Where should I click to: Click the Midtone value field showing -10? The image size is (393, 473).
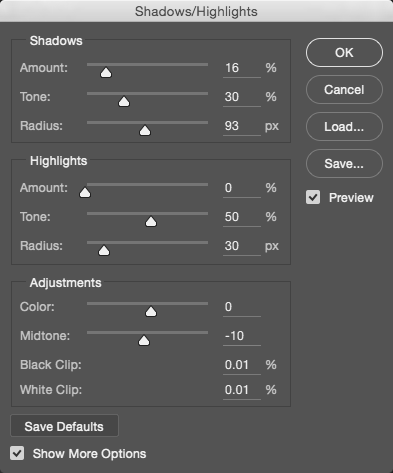point(242,336)
